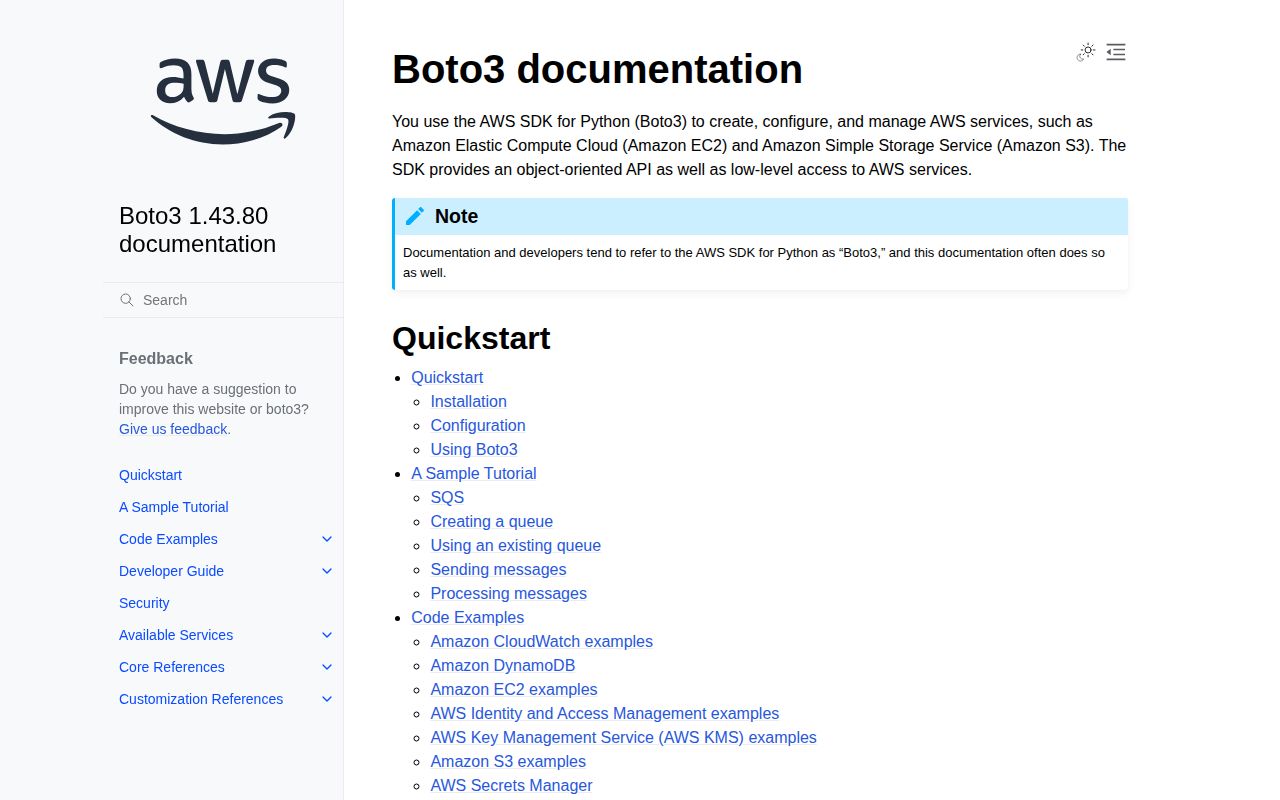Toggle the light/dark theme icon
Screen dimensions: 1280x800
(x=1086, y=52)
